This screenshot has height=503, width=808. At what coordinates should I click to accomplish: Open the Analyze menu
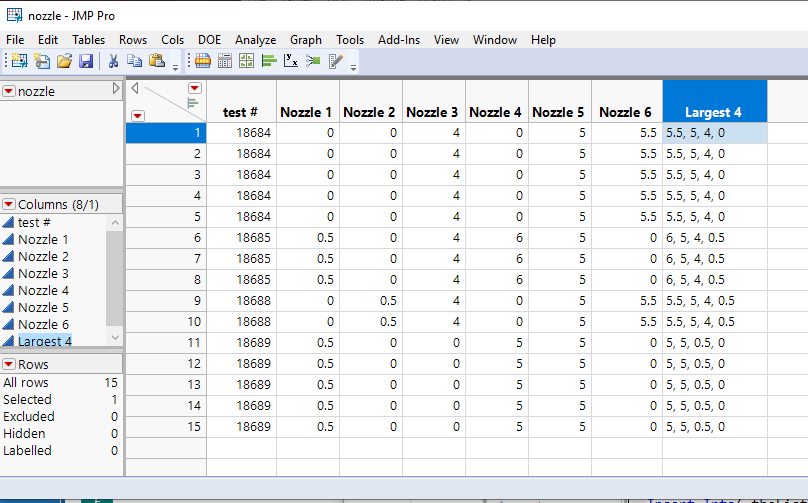pos(255,40)
